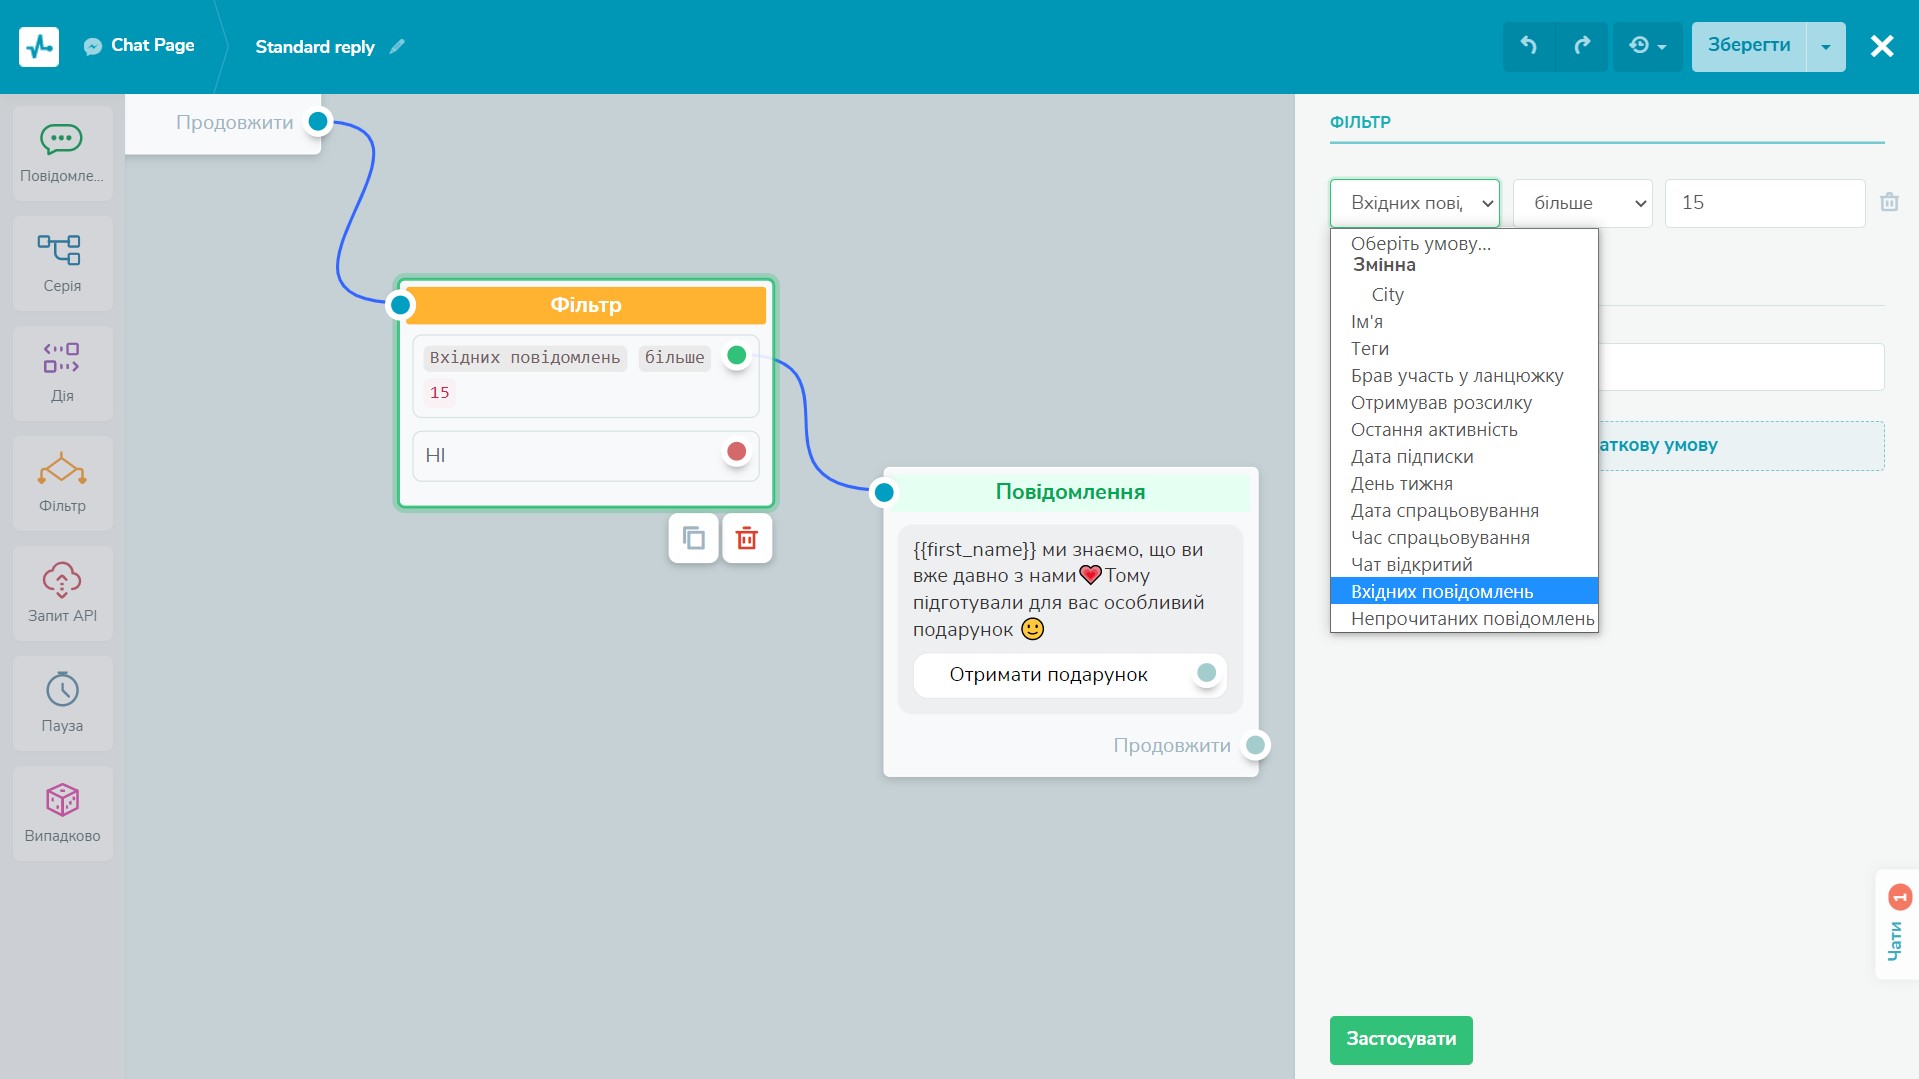Select Непрочитаних повідомлень option
This screenshot has width=1919, height=1079.
[1464, 619]
